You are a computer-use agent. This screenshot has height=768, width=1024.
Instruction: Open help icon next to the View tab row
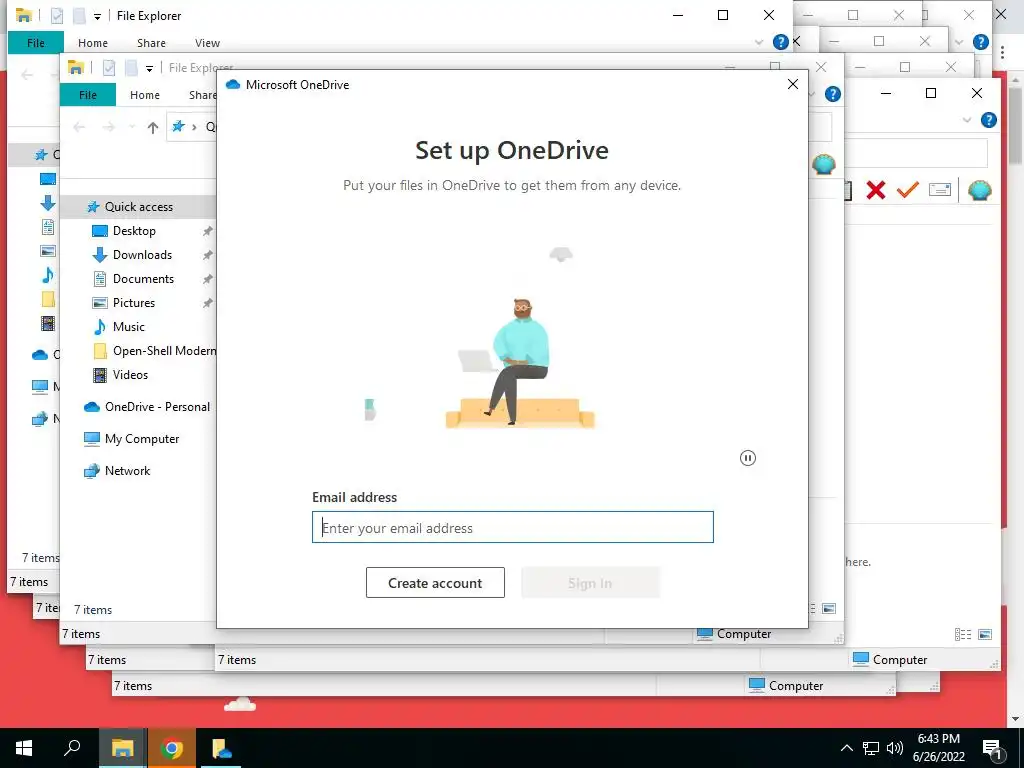[780, 42]
